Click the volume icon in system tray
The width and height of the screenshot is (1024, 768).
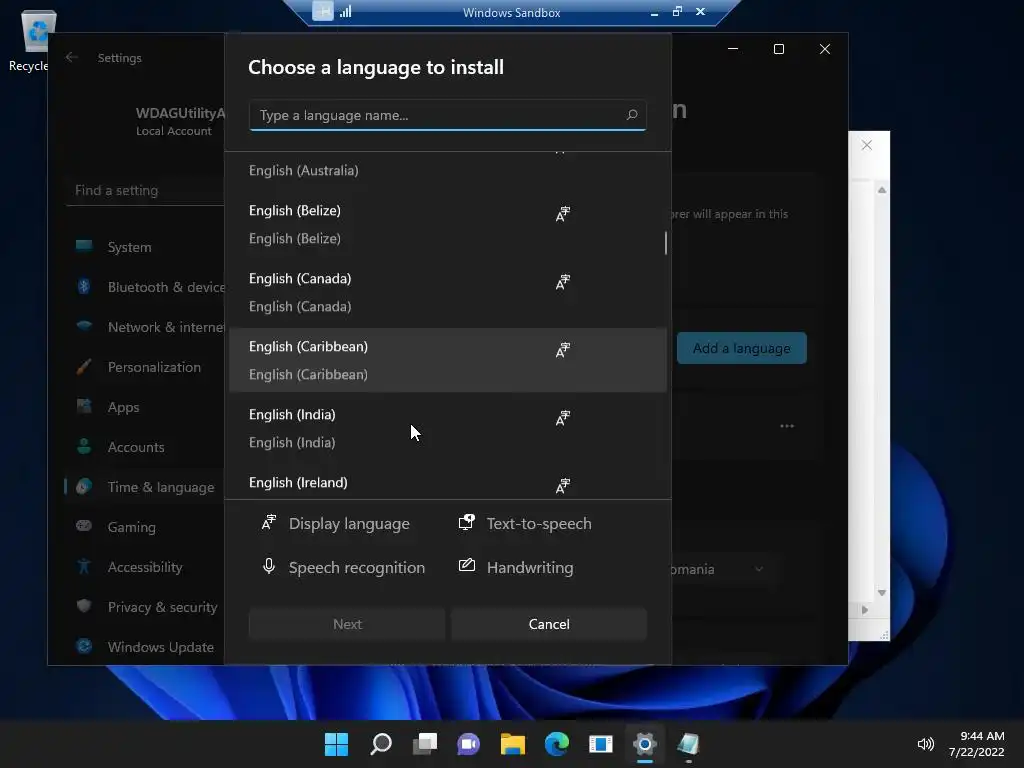pos(925,744)
